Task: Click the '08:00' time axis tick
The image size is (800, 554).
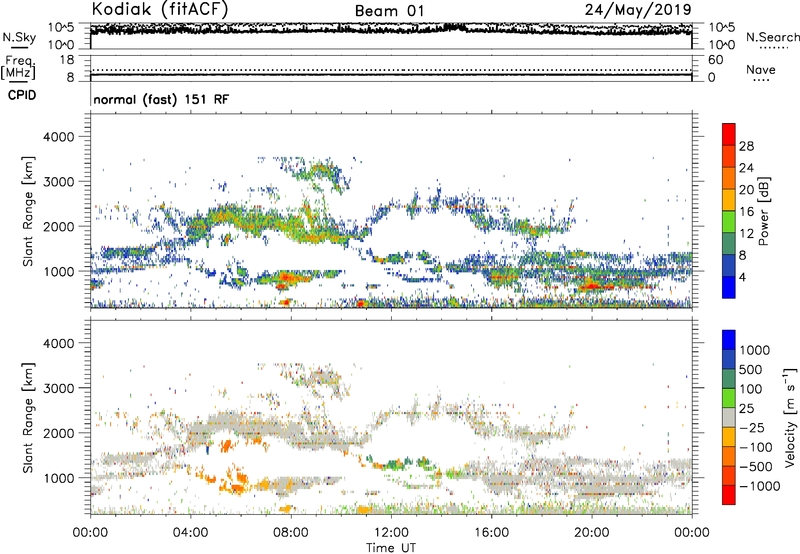Action: 291,533
